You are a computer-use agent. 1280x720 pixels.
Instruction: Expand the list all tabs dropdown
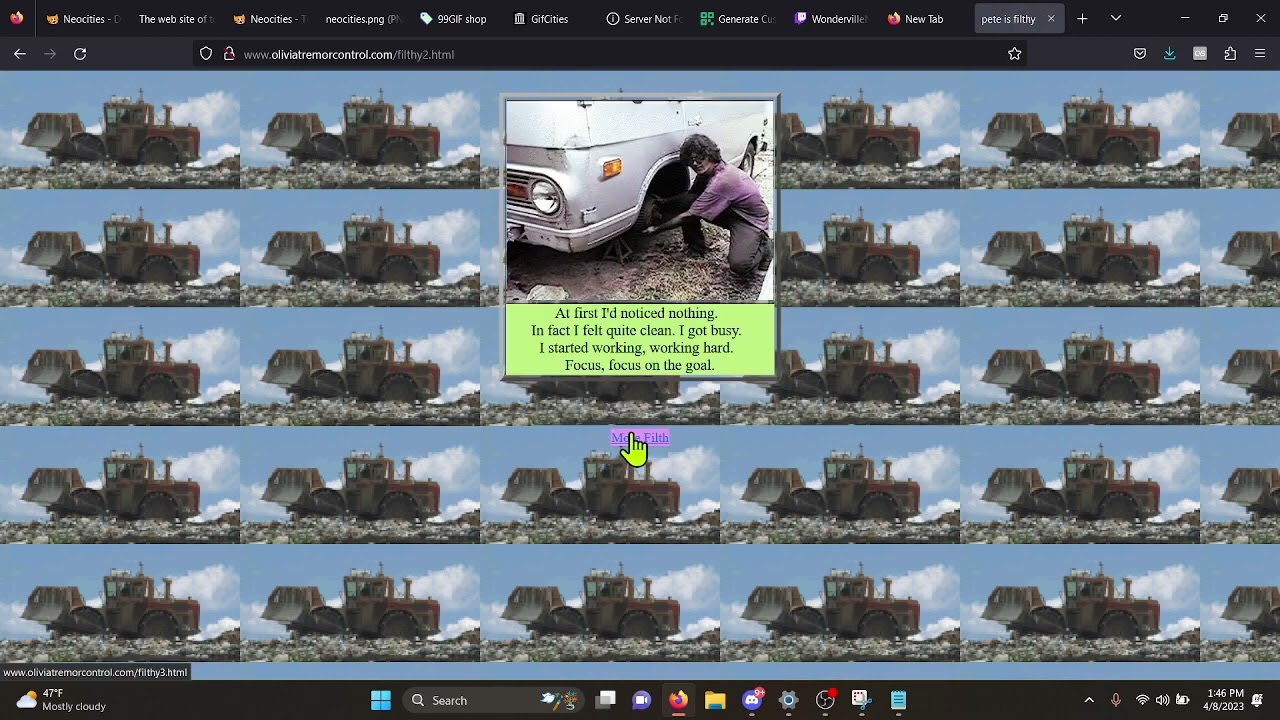coord(1115,18)
